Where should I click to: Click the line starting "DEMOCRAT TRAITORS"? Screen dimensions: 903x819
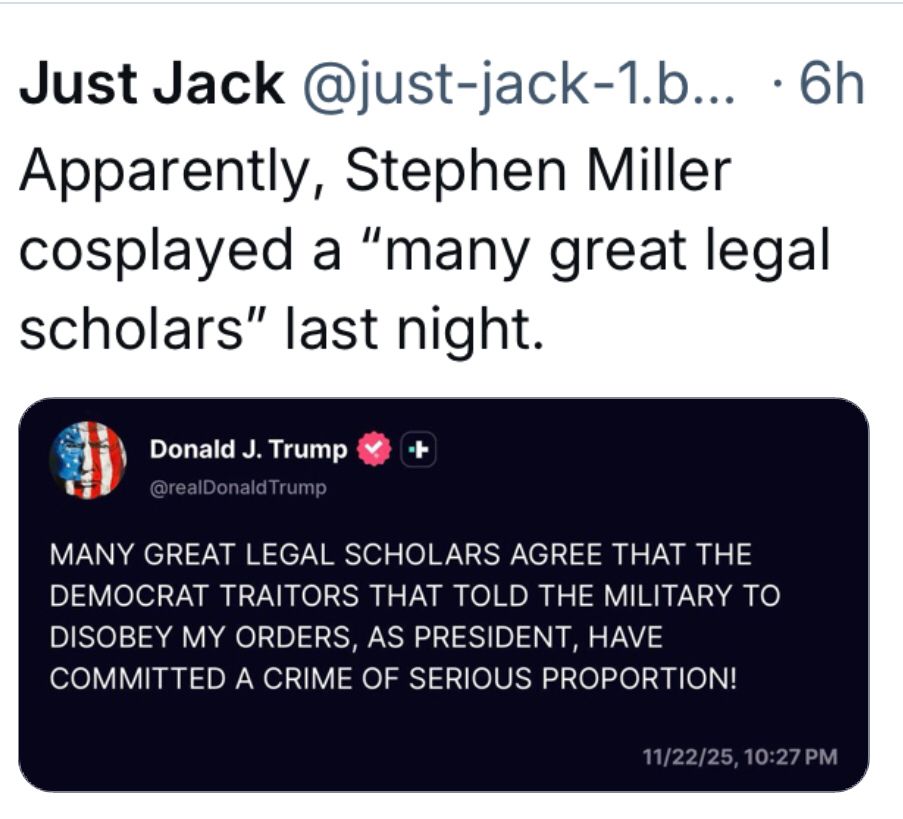coord(415,596)
